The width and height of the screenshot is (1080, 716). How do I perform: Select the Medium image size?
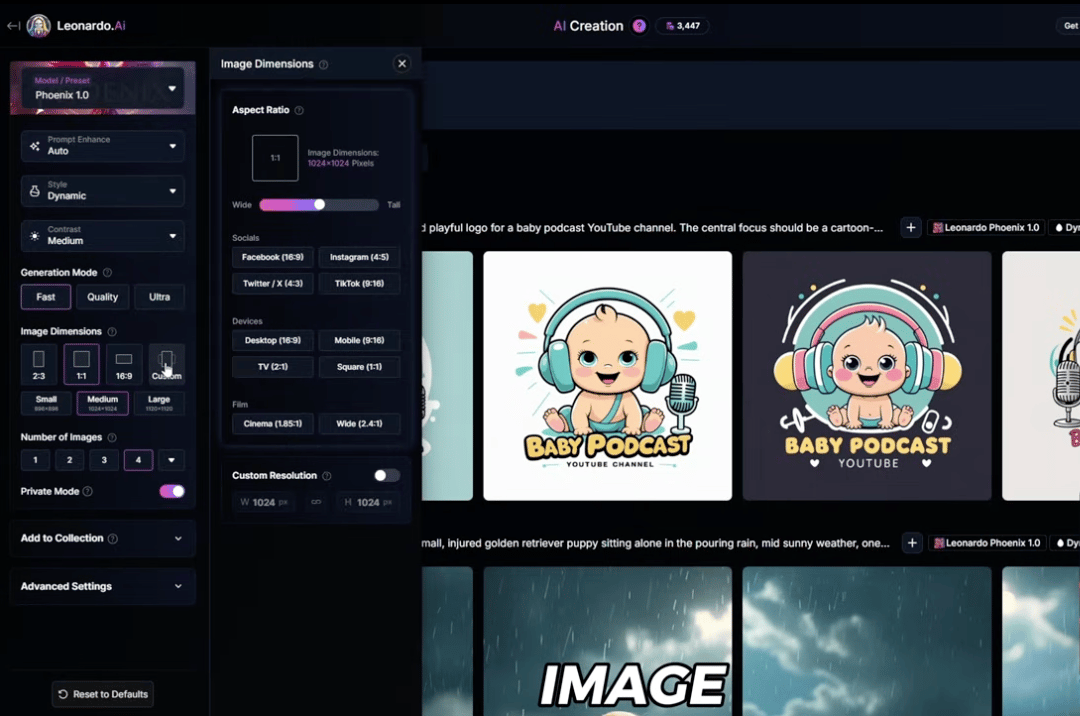103,403
